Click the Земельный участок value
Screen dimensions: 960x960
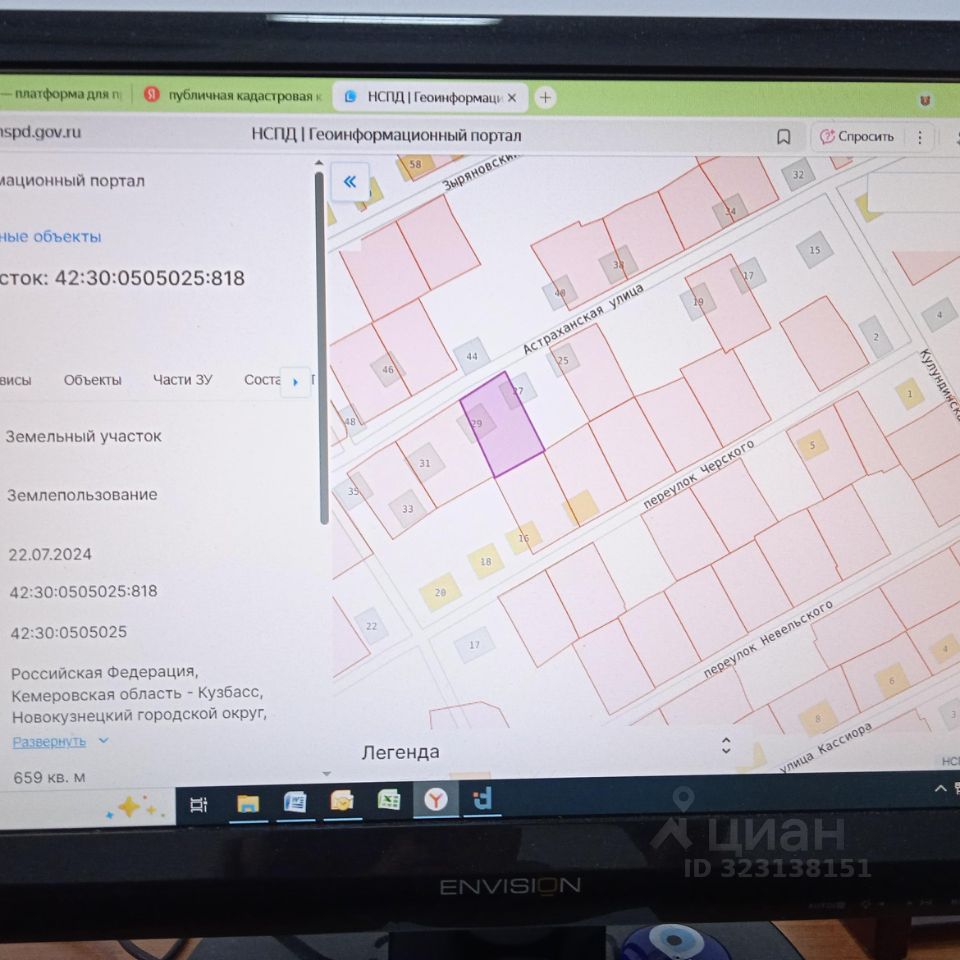pyautogui.click(x=83, y=437)
